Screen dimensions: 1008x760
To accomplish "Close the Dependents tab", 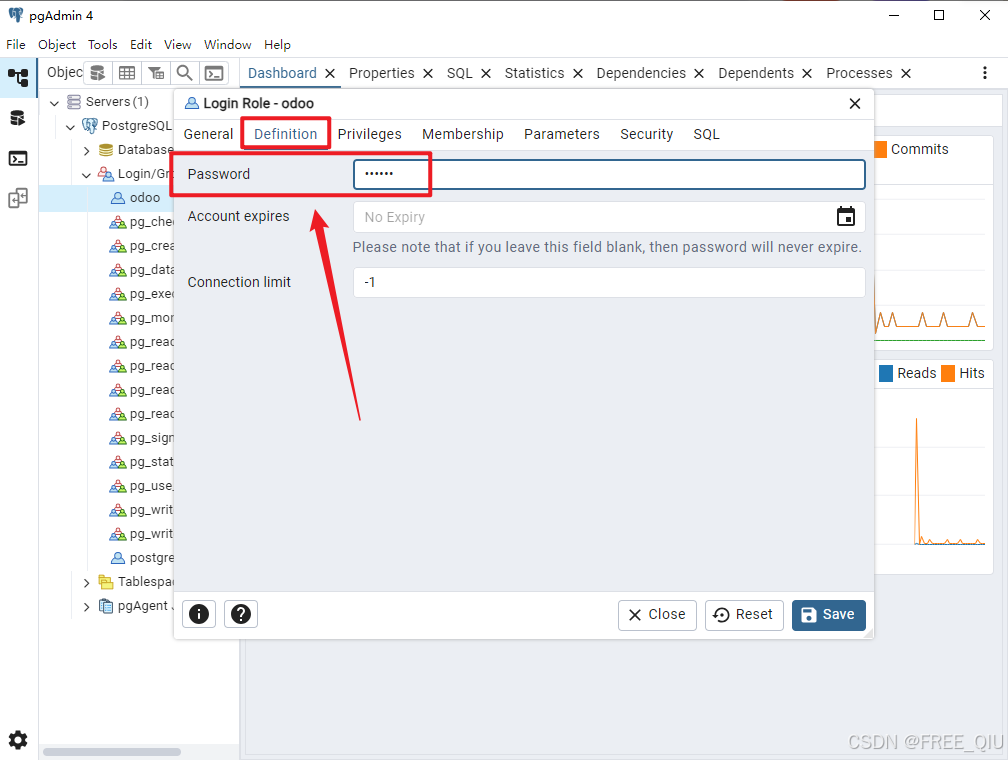I will tap(807, 73).
